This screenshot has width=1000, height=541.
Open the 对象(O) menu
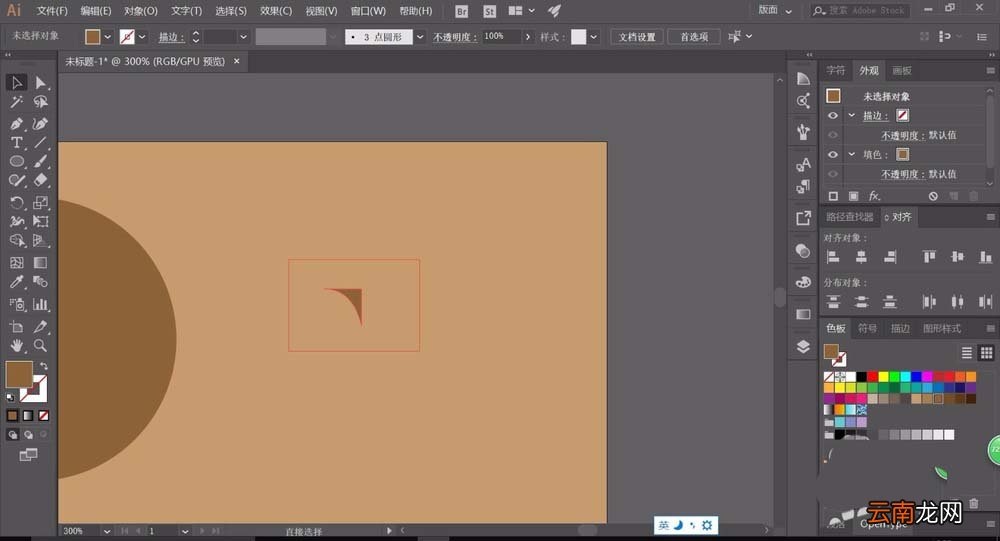140,11
